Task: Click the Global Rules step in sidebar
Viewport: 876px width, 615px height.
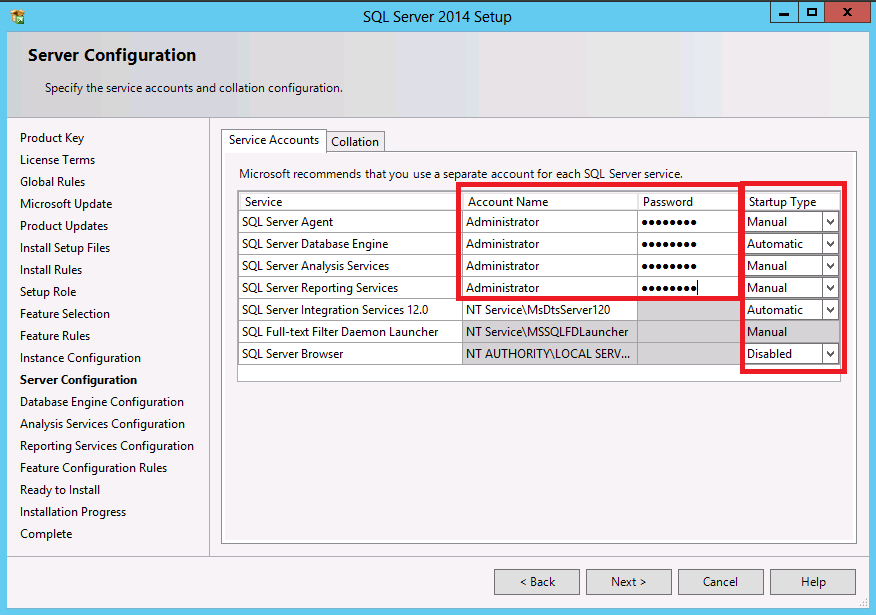Action: coord(53,182)
